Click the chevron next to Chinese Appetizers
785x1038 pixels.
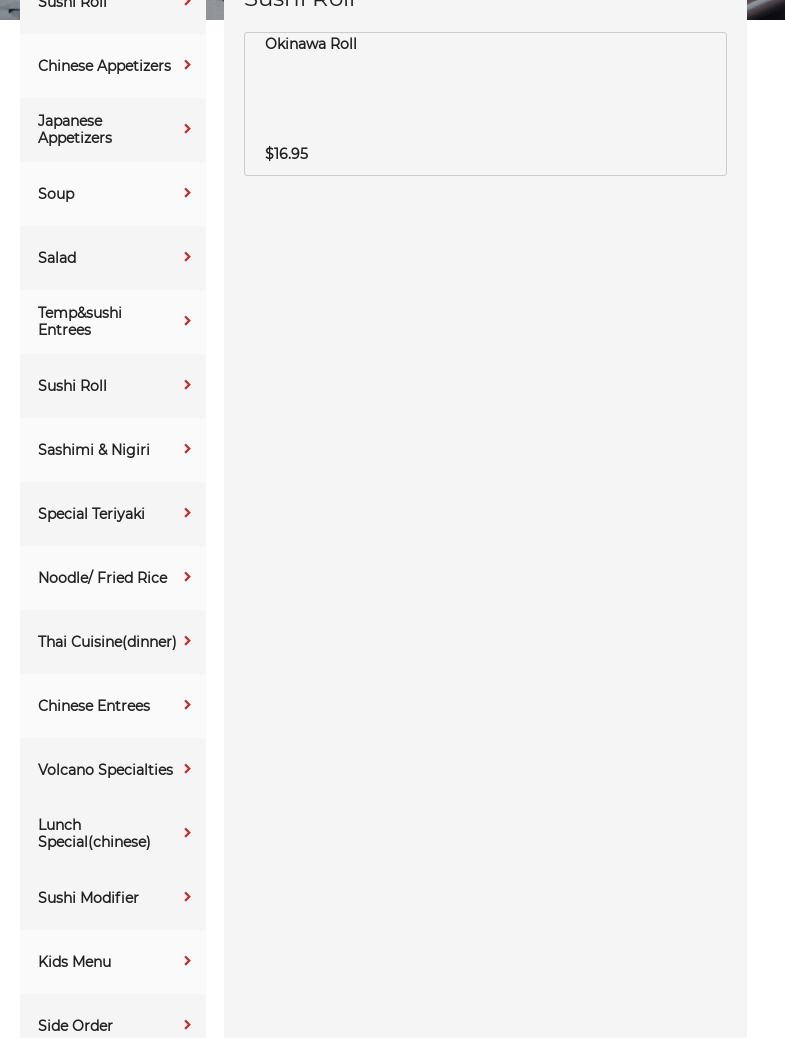click(x=187, y=65)
